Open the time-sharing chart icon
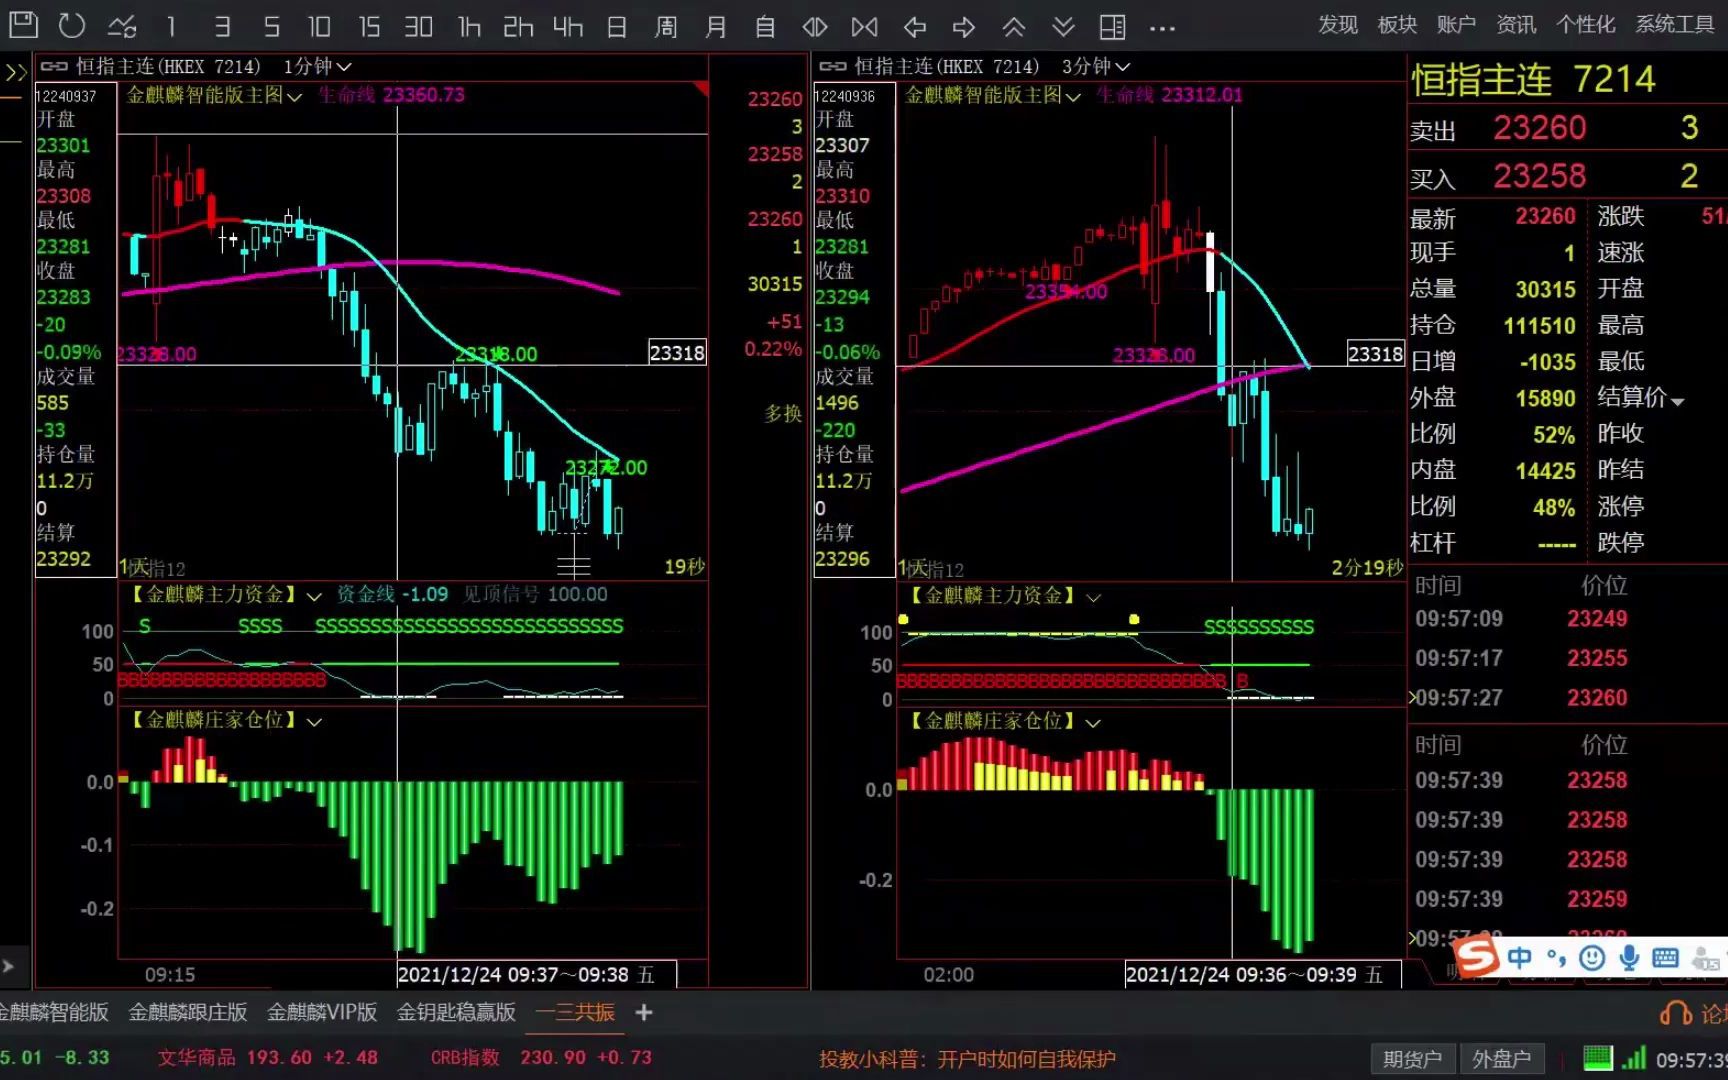Screen dimensions: 1728x1080 (x=122, y=26)
